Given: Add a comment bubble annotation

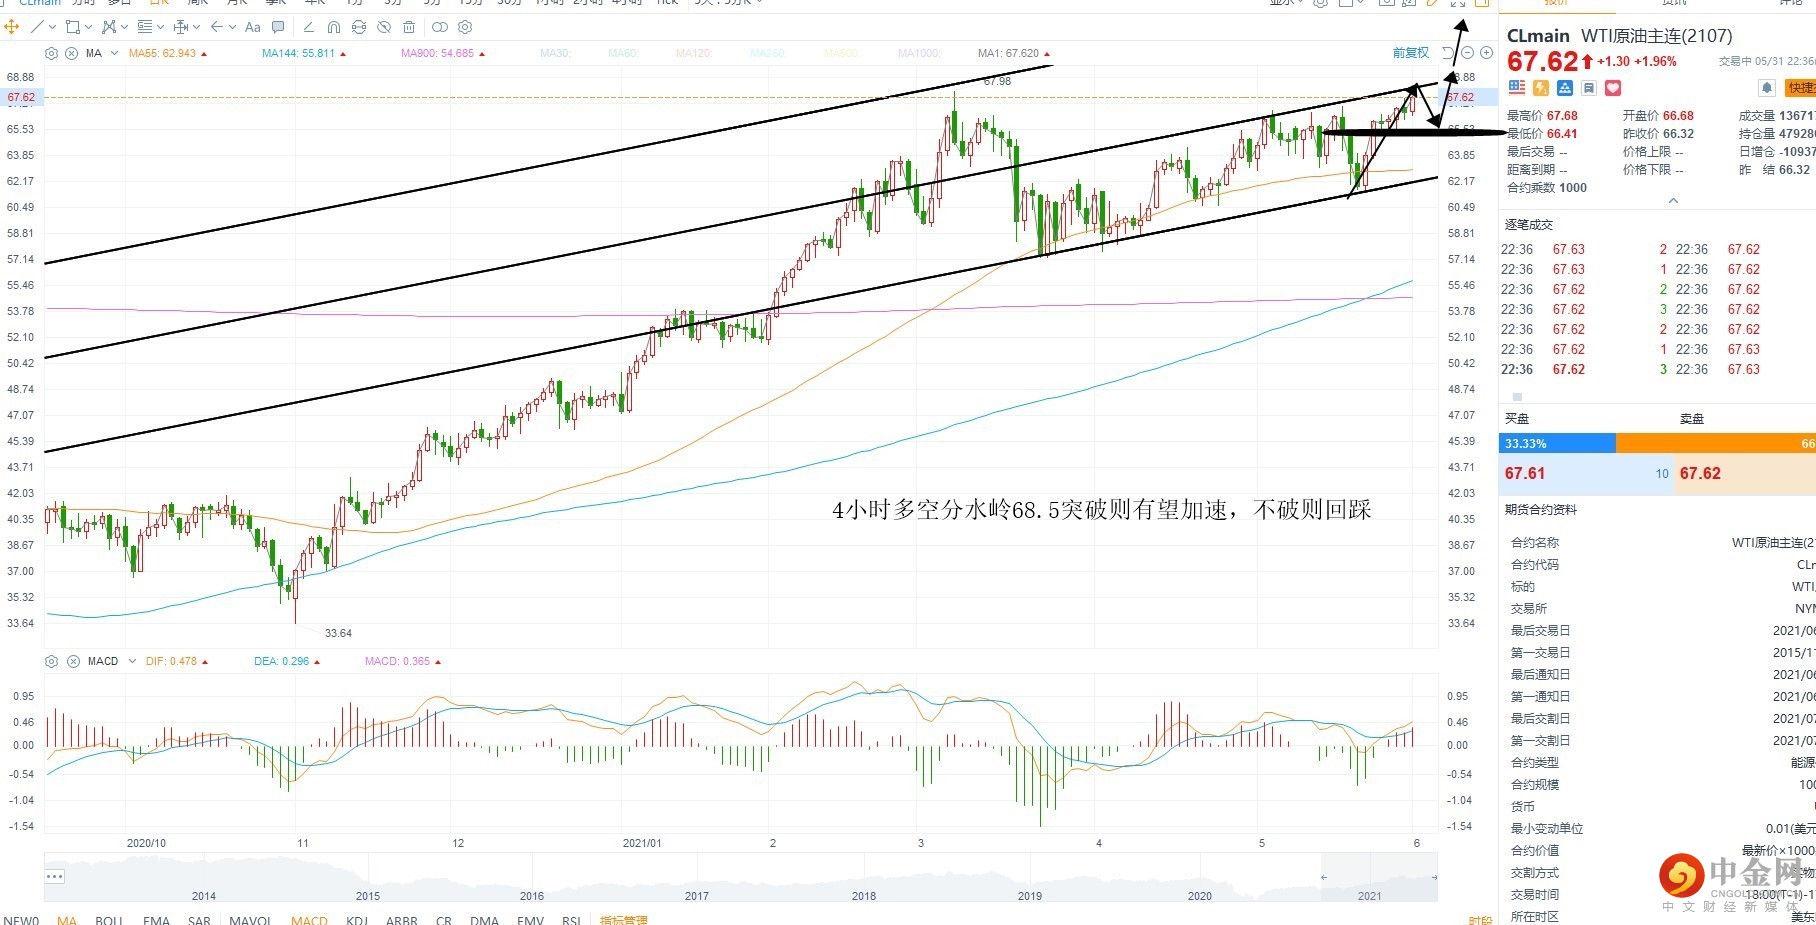Looking at the screenshot, I should pos(278,27).
